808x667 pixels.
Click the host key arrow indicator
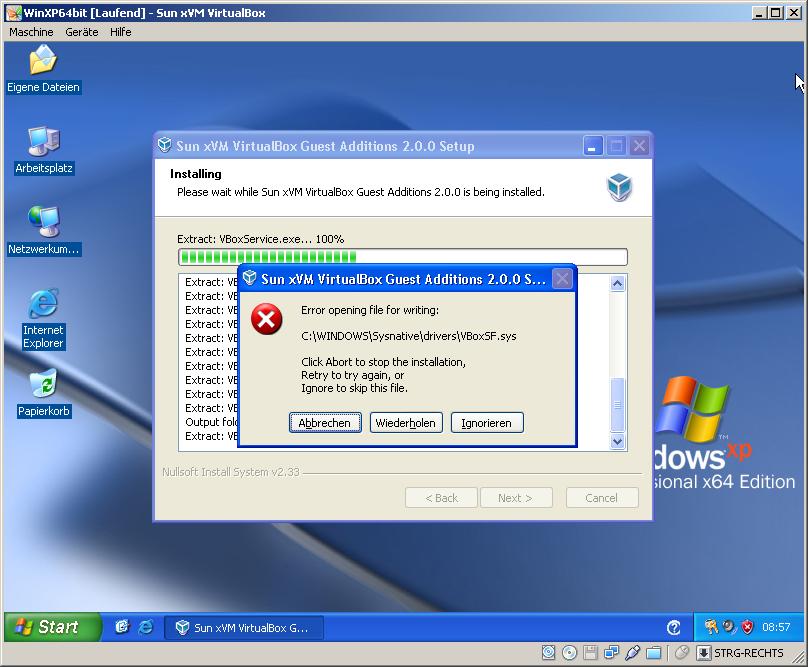[703, 653]
